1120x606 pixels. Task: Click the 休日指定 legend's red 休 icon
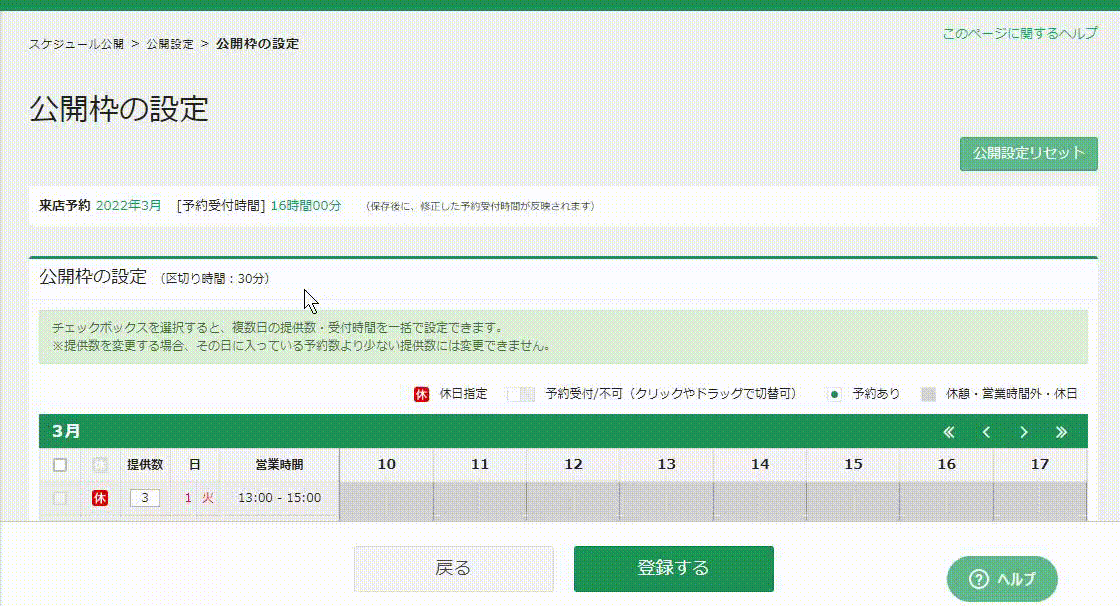421,393
